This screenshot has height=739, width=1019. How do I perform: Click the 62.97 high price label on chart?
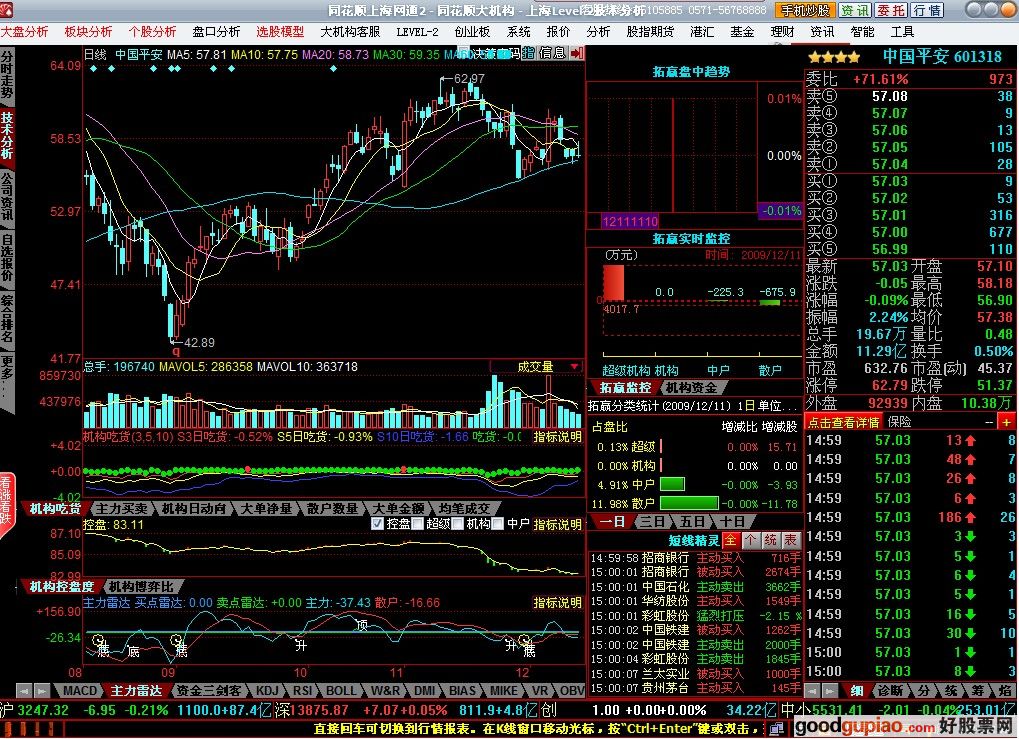tap(469, 79)
